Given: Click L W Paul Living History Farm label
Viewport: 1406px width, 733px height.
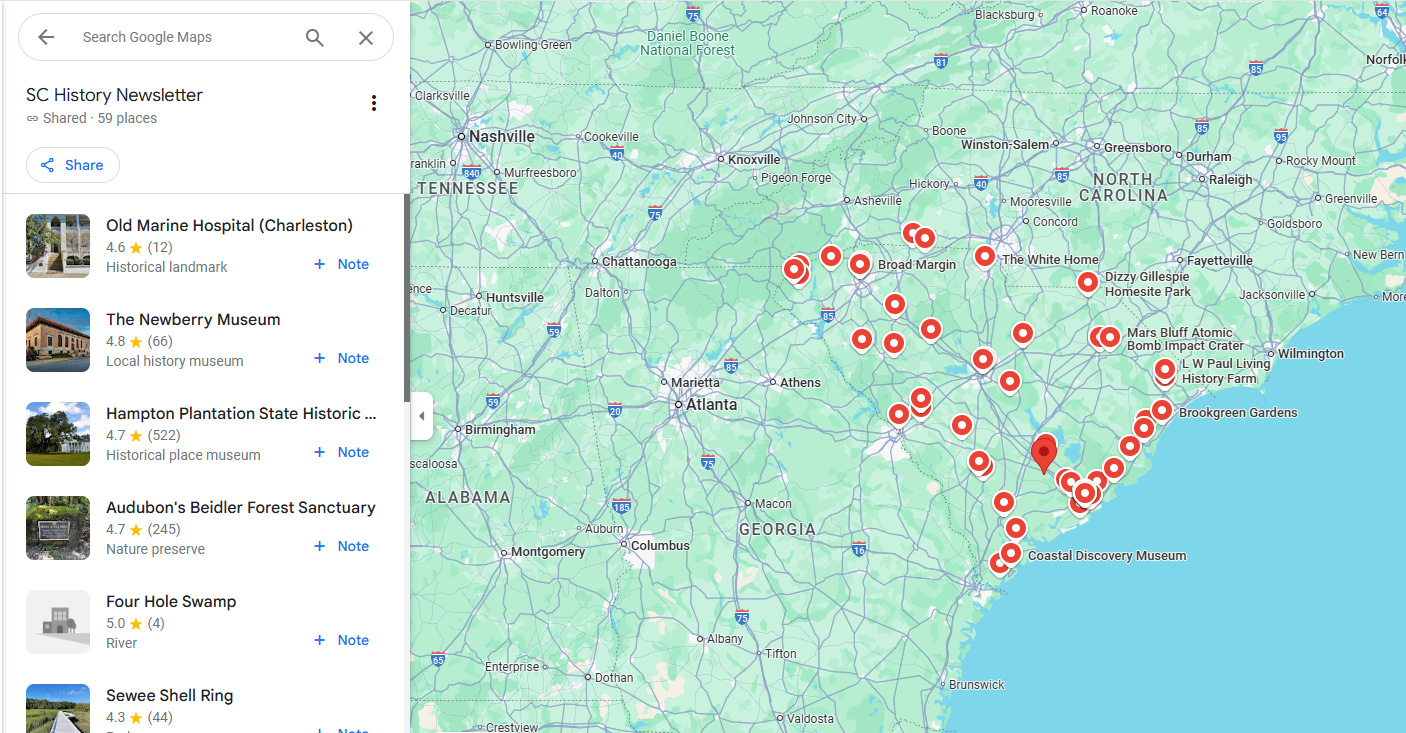Looking at the screenshot, I should click(1226, 371).
